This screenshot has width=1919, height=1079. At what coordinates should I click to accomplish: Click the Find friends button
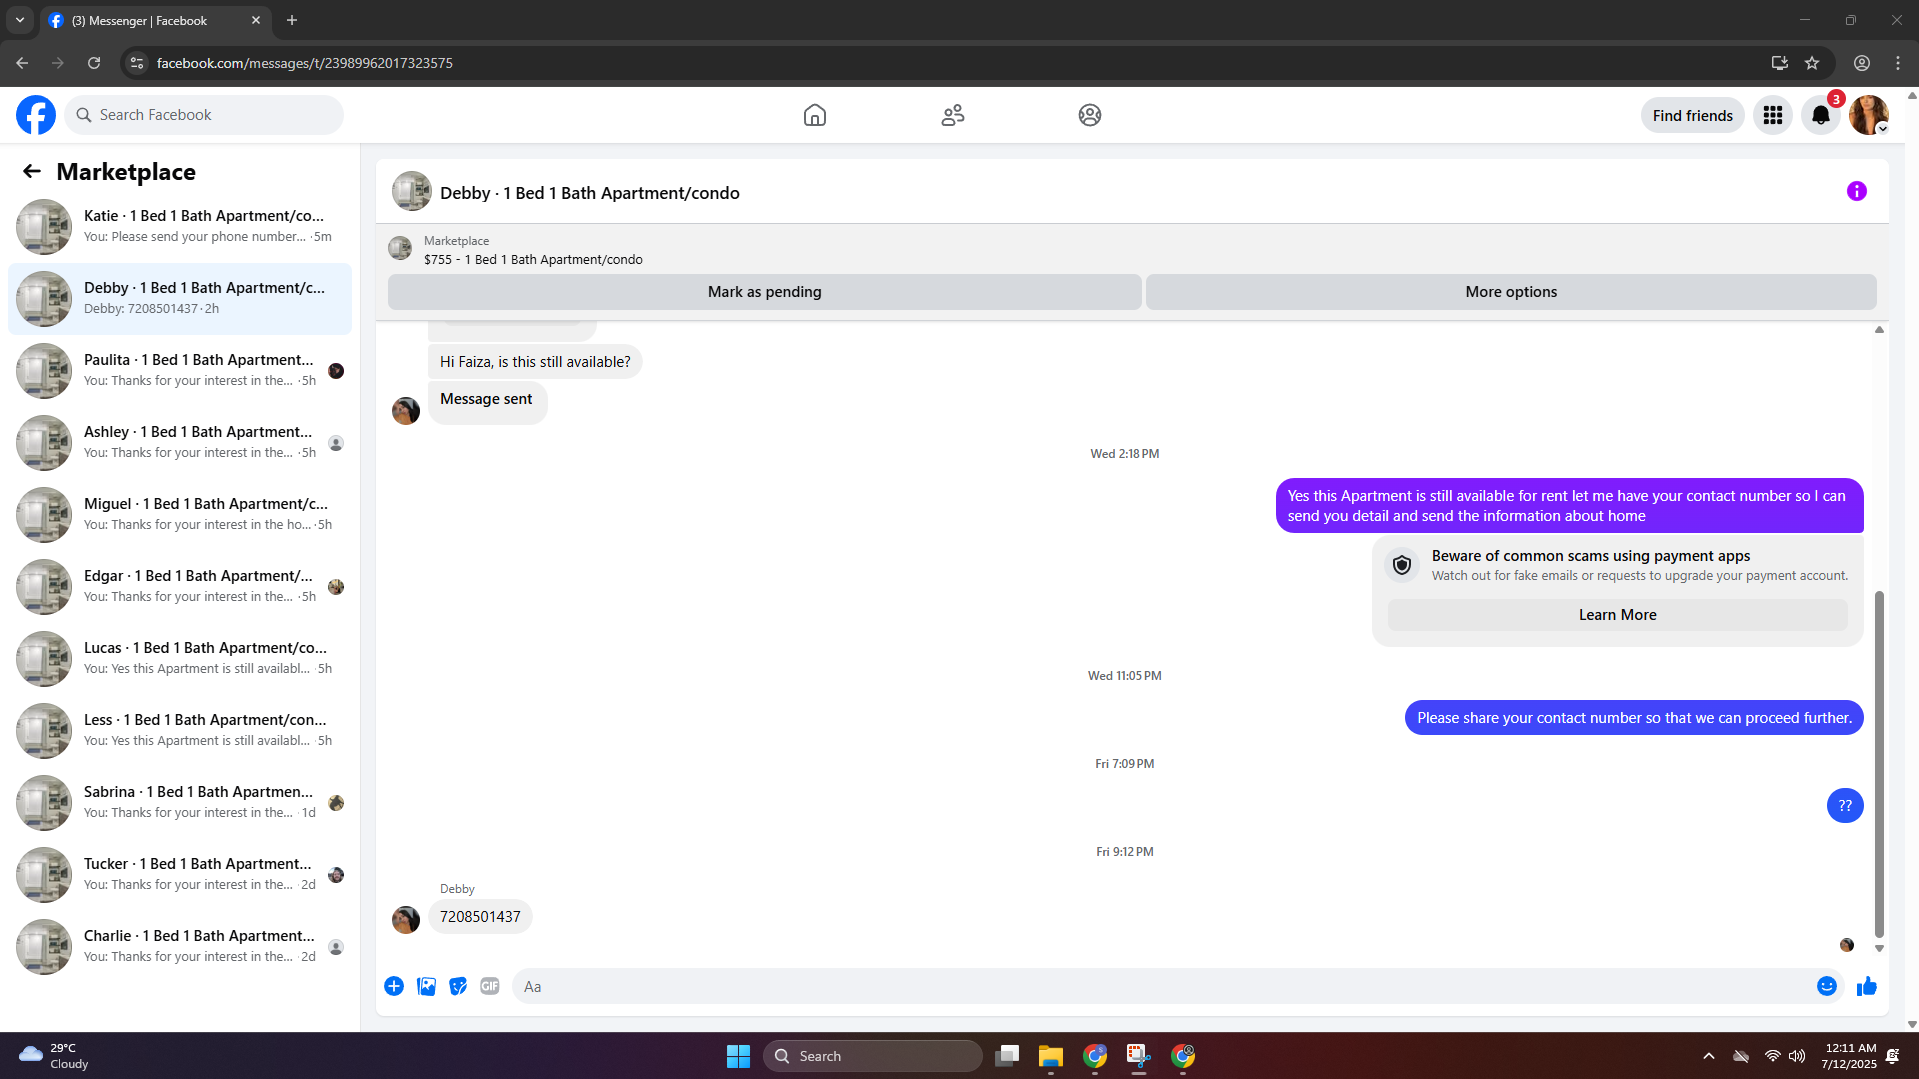click(x=1693, y=115)
